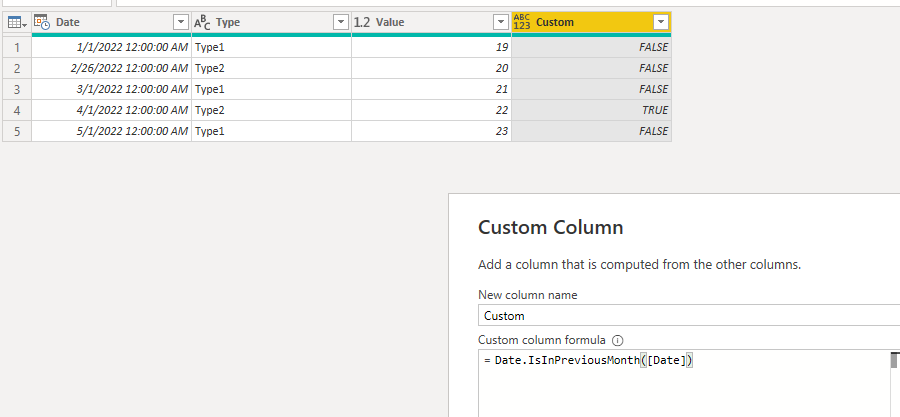Click the cell 5/1/2022 12:00:00 AM
Viewport: 900px width, 417px height.
111,131
